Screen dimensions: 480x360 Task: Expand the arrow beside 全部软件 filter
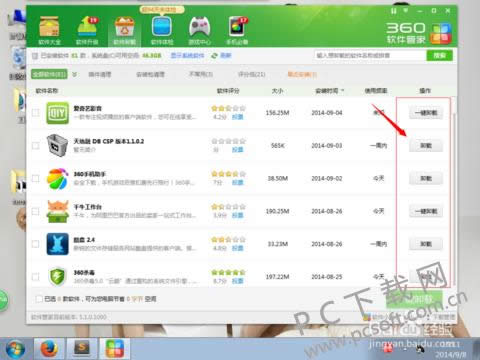(x=74, y=74)
